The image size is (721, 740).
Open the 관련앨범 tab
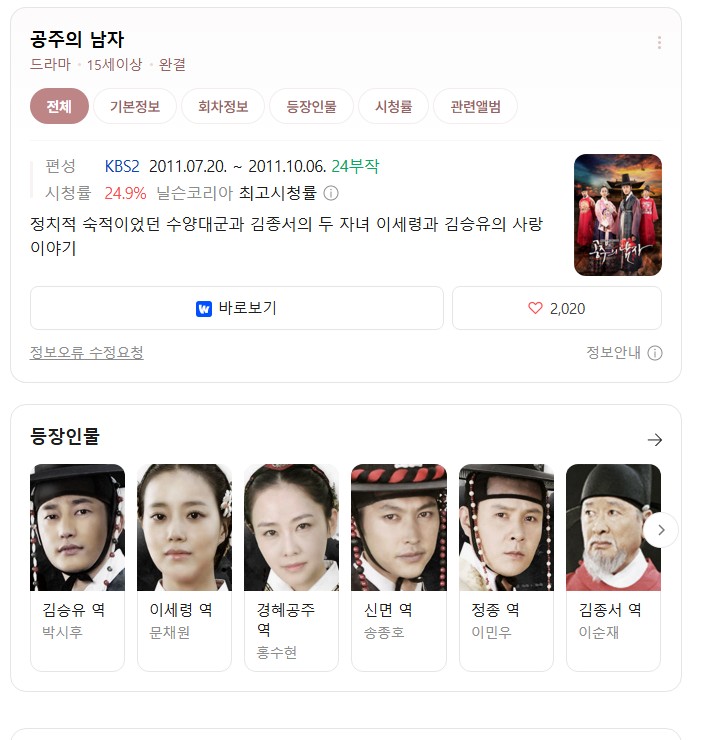click(x=475, y=106)
